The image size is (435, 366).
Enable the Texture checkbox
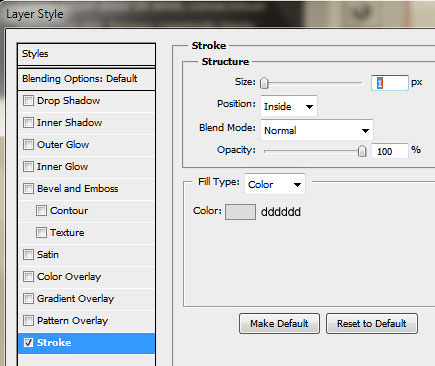[x=41, y=233]
